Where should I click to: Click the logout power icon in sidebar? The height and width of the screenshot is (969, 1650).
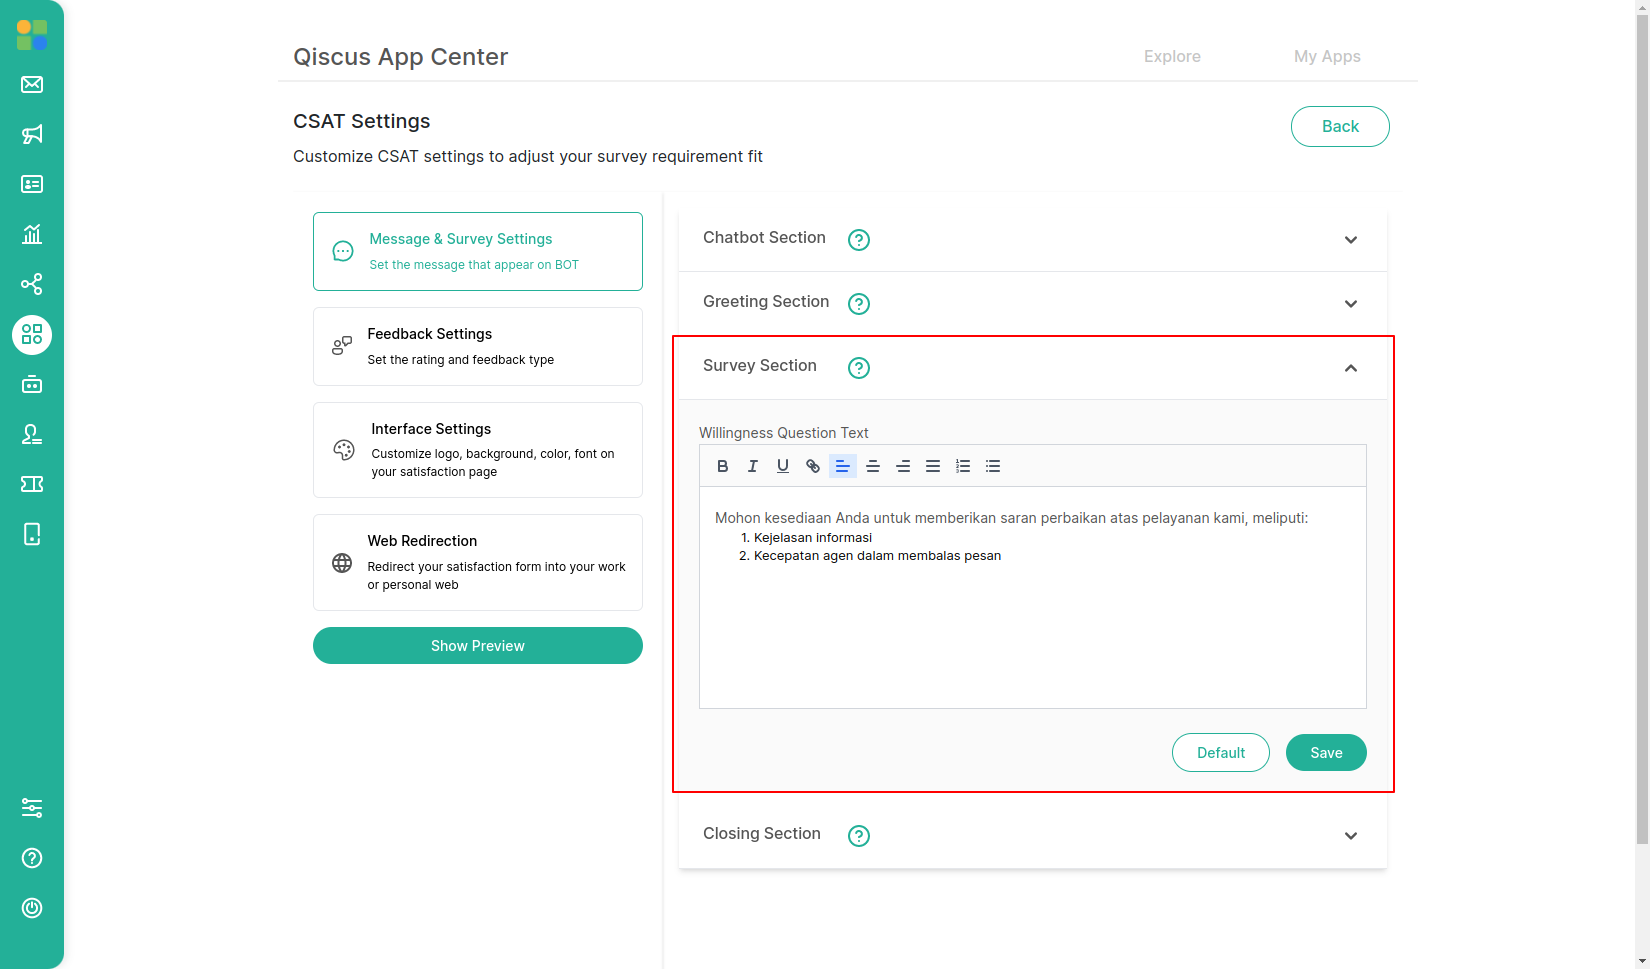(32, 908)
